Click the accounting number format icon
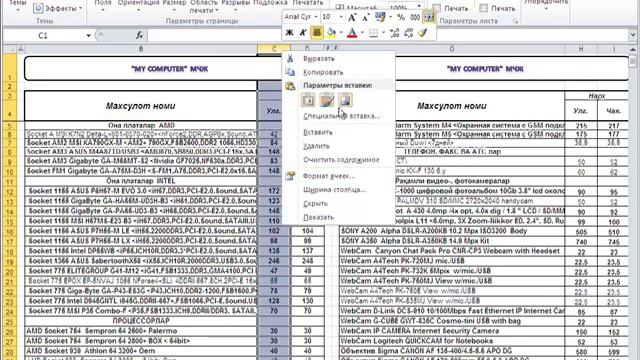640x360 pixels. tap(380, 17)
